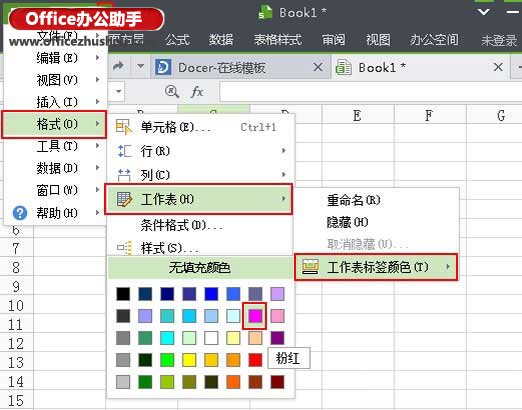Expand the name box dropdown arrow

[118, 91]
